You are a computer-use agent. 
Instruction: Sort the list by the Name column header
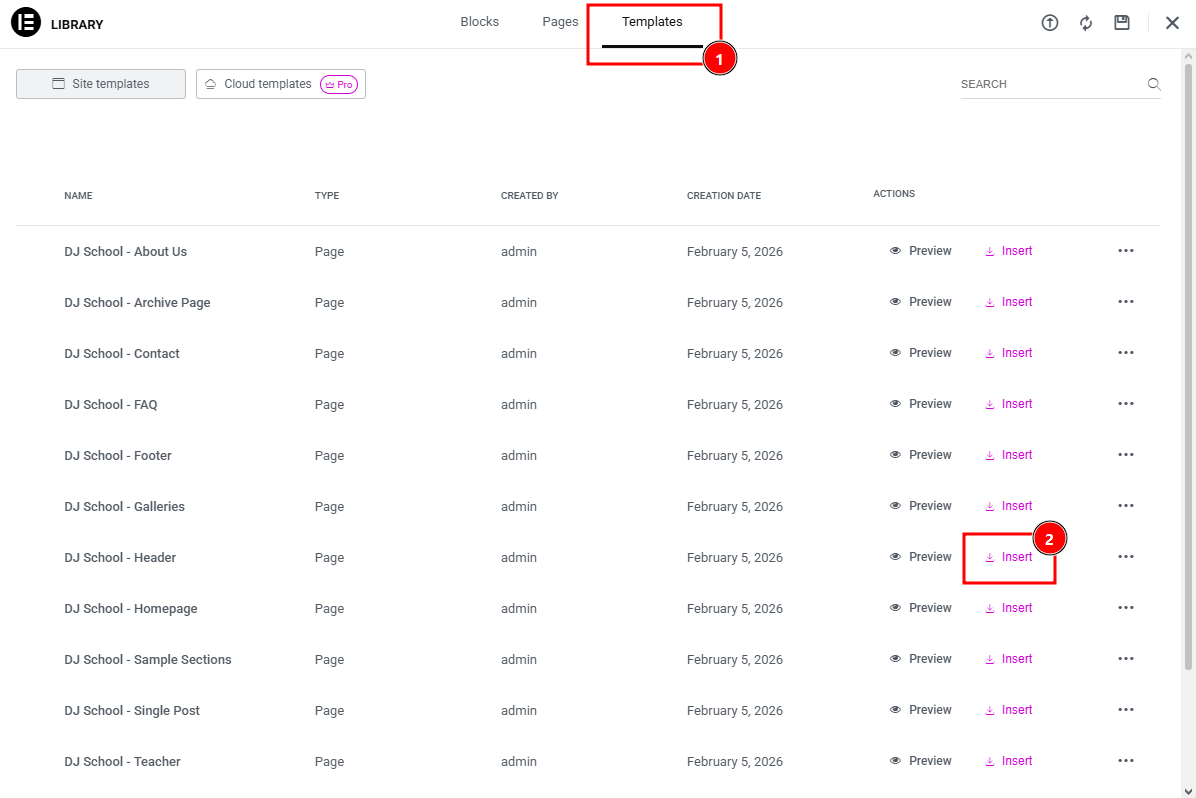(x=79, y=196)
